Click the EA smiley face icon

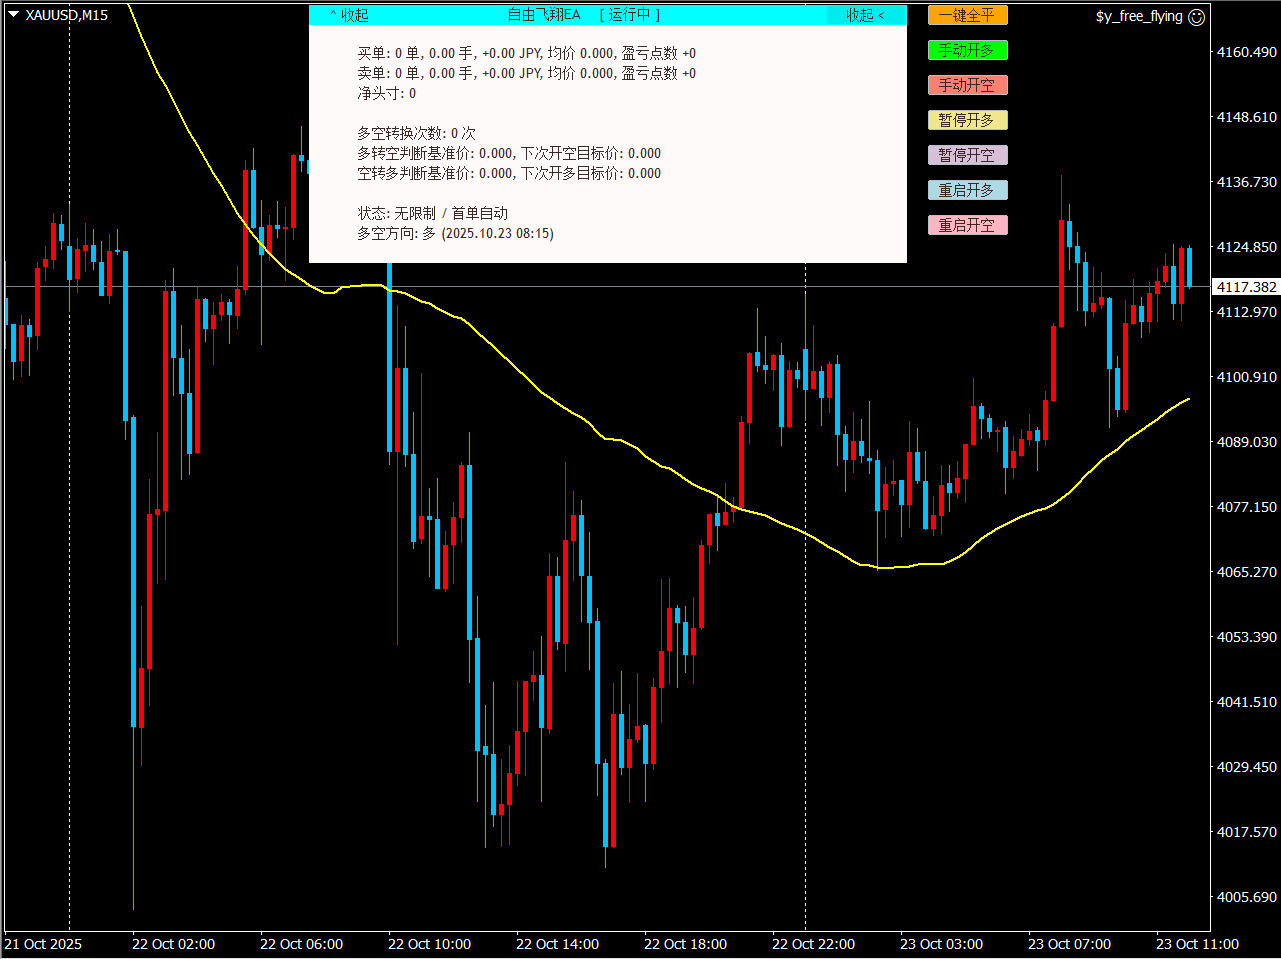click(x=1197, y=17)
